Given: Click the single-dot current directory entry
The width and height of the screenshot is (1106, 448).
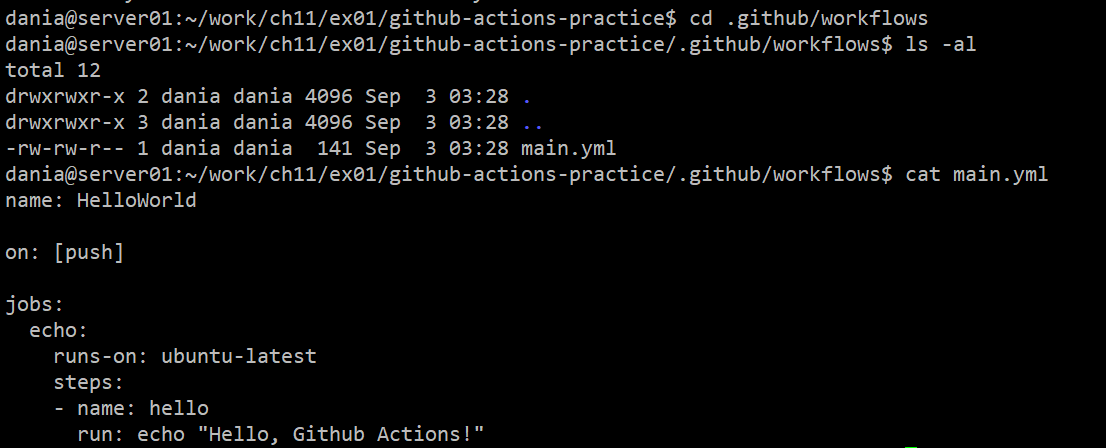Looking at the screenshot, I should 527,97.
